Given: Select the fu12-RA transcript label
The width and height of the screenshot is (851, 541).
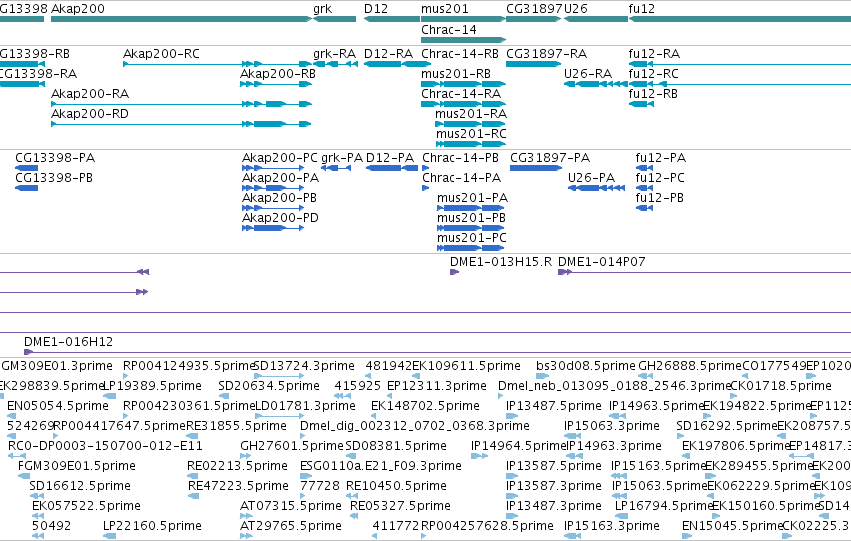Looking at the screenshot, I should pos(654,54).
